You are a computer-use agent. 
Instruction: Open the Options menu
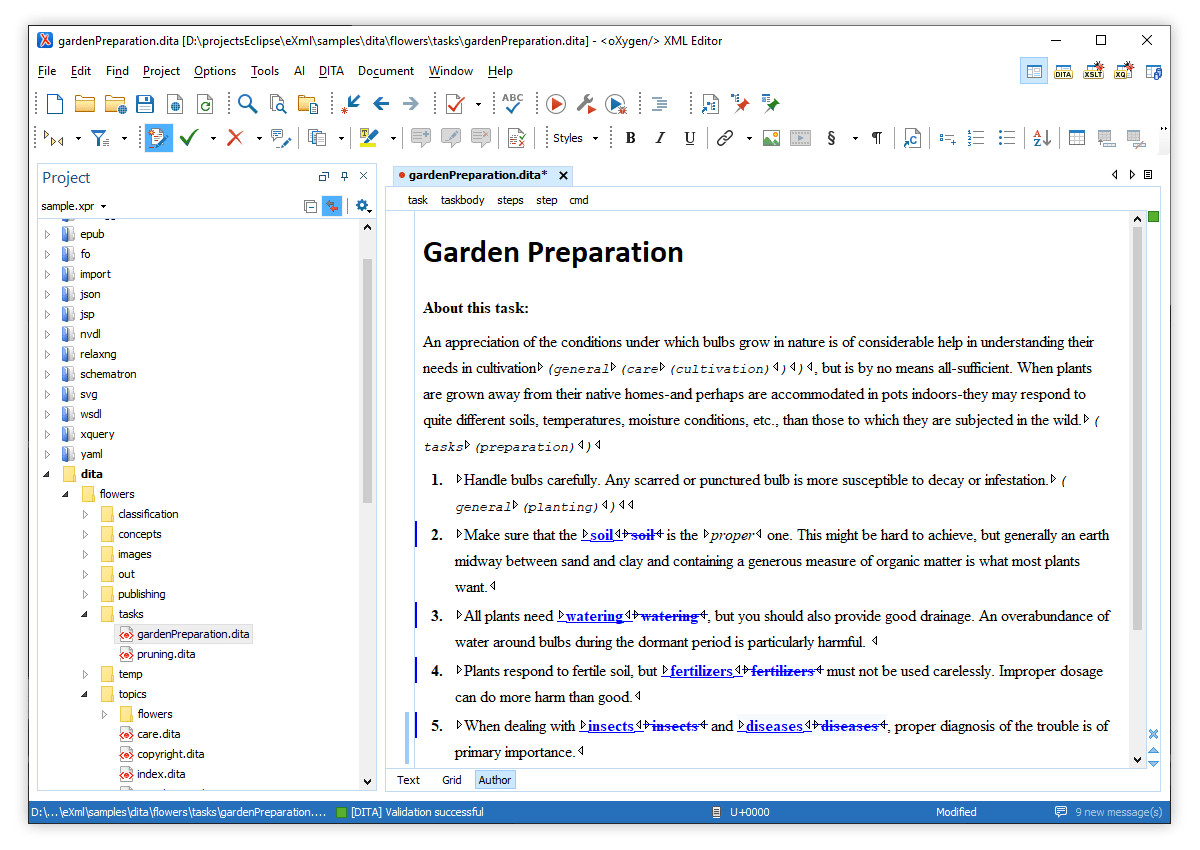pyautogui.click(x=215, y=71)
